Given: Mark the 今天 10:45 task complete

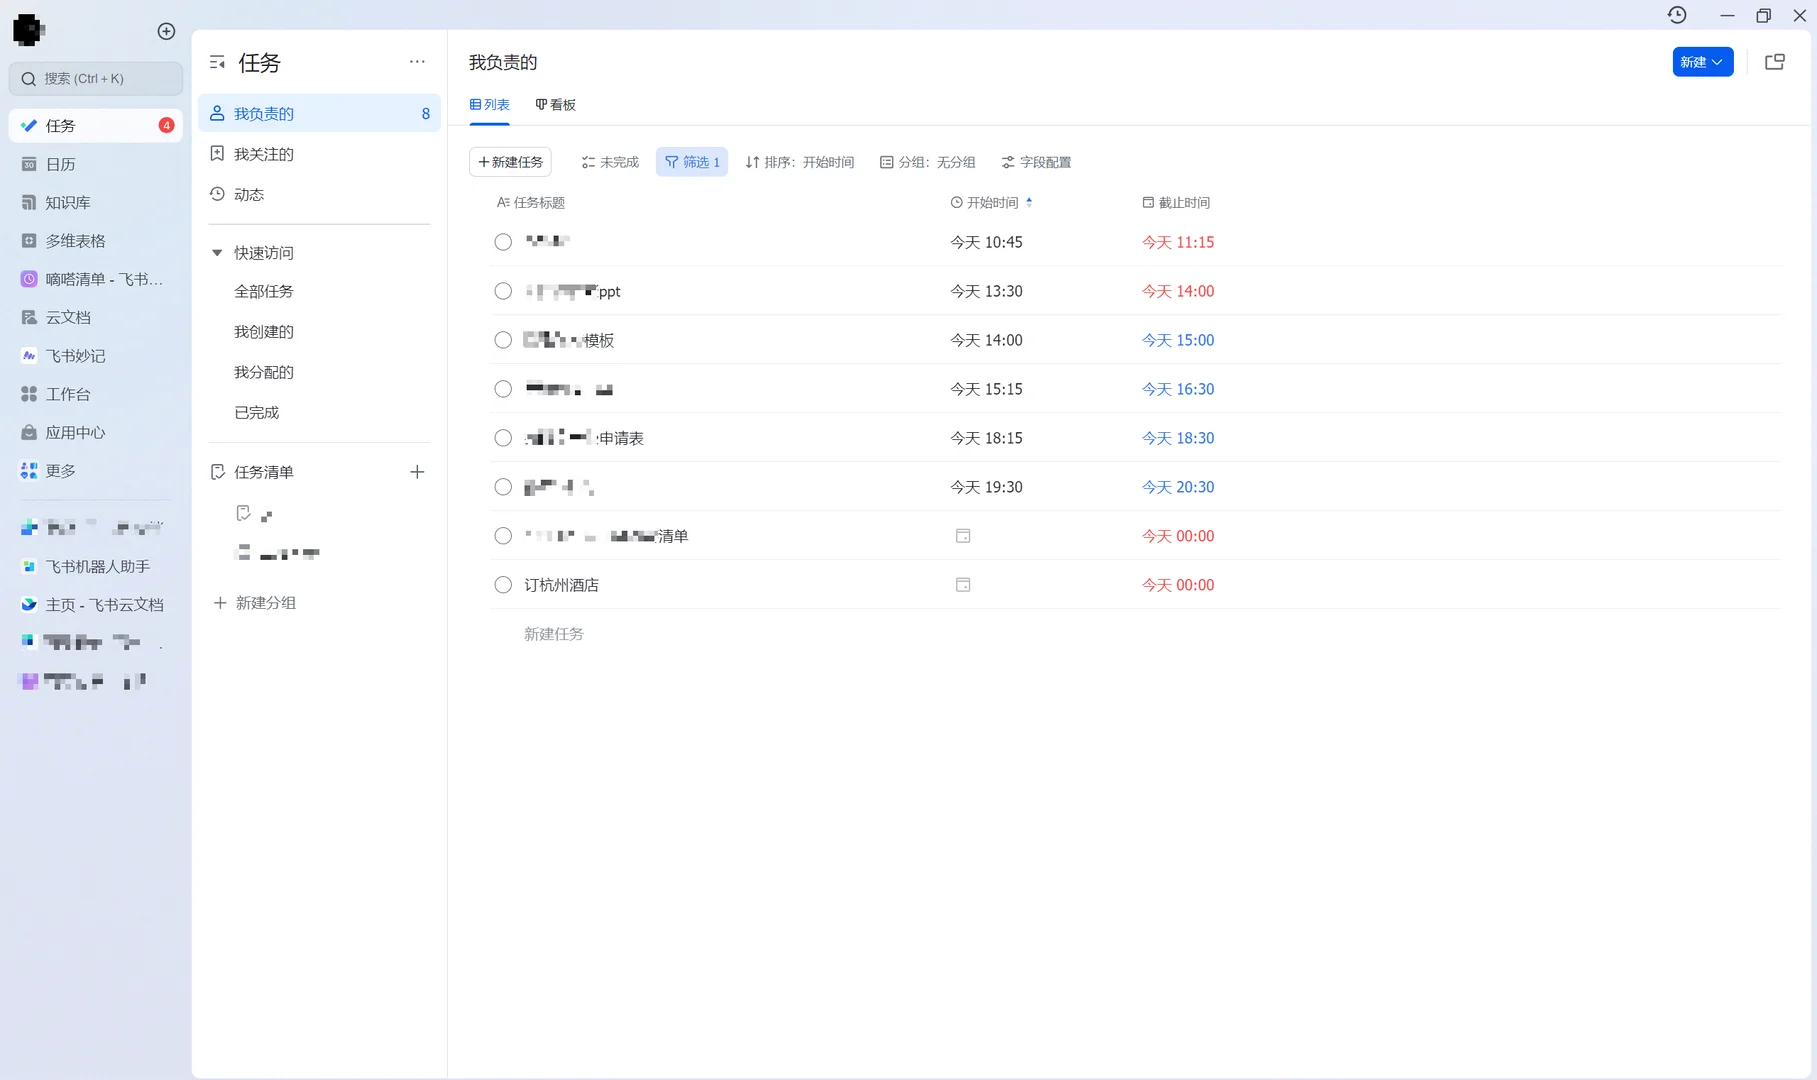Looking at the screenshot, I should click(x=503, y=242).
